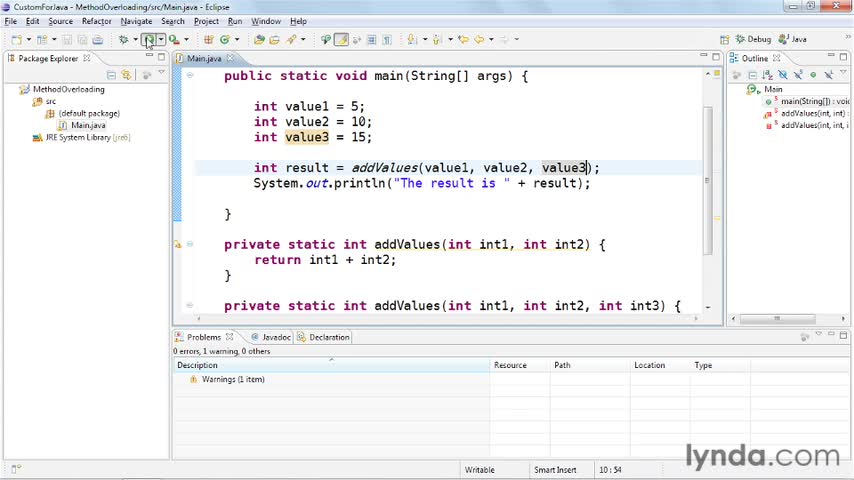This screenshot has width=854, height=480.
Task: Click the Show Whitespace Characters icon
Action: [387, 39]
